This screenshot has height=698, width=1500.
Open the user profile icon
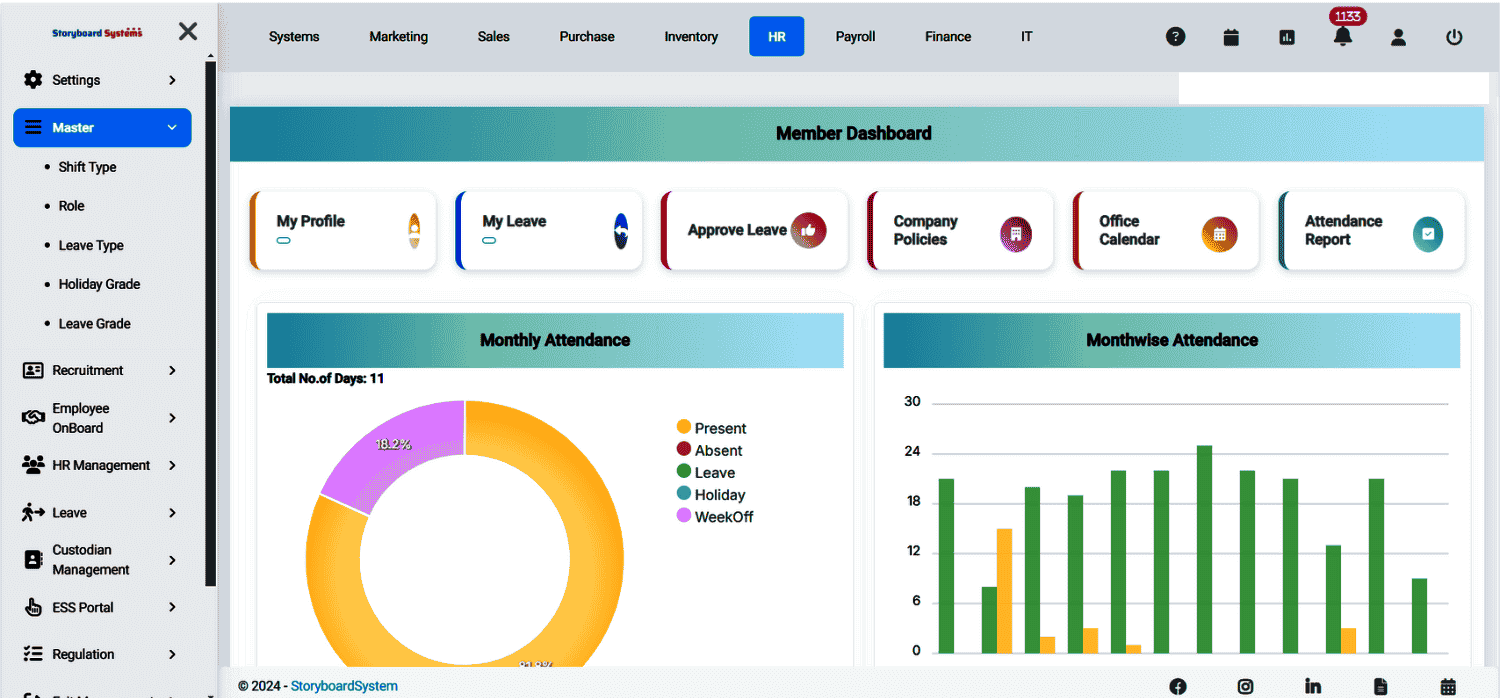(1398, 36)
